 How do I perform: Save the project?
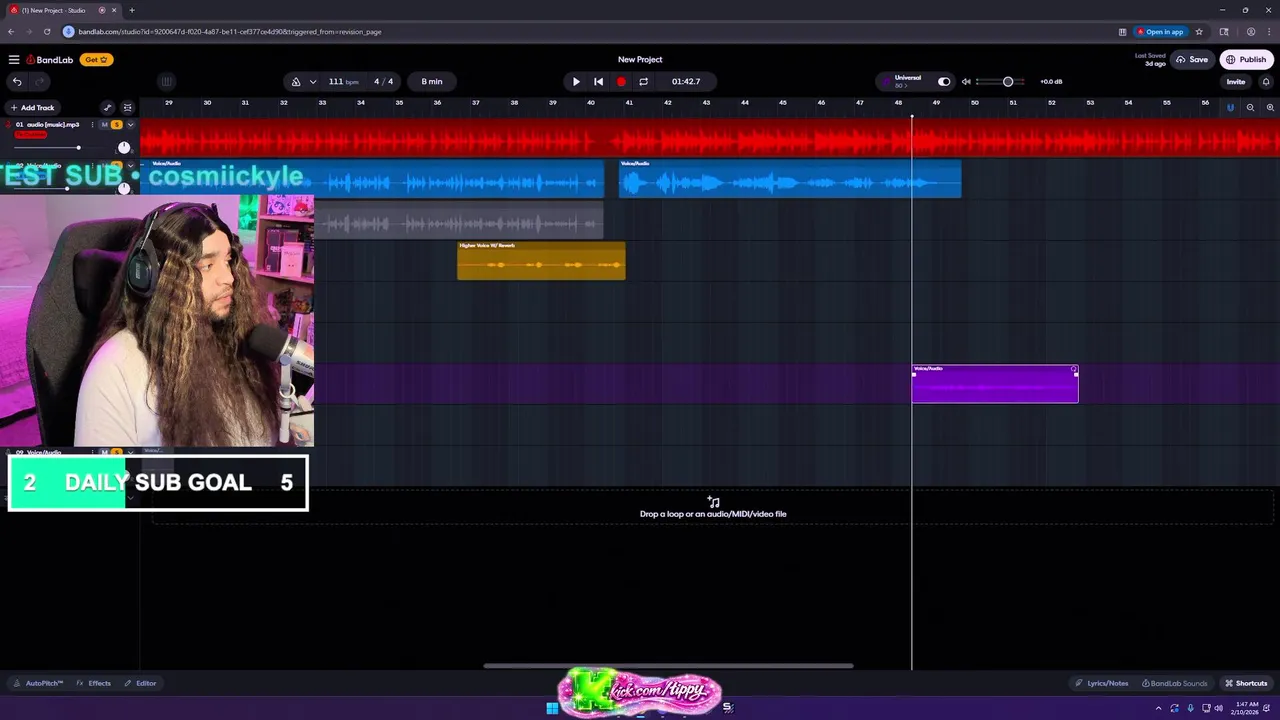(x=1192, y=60)
